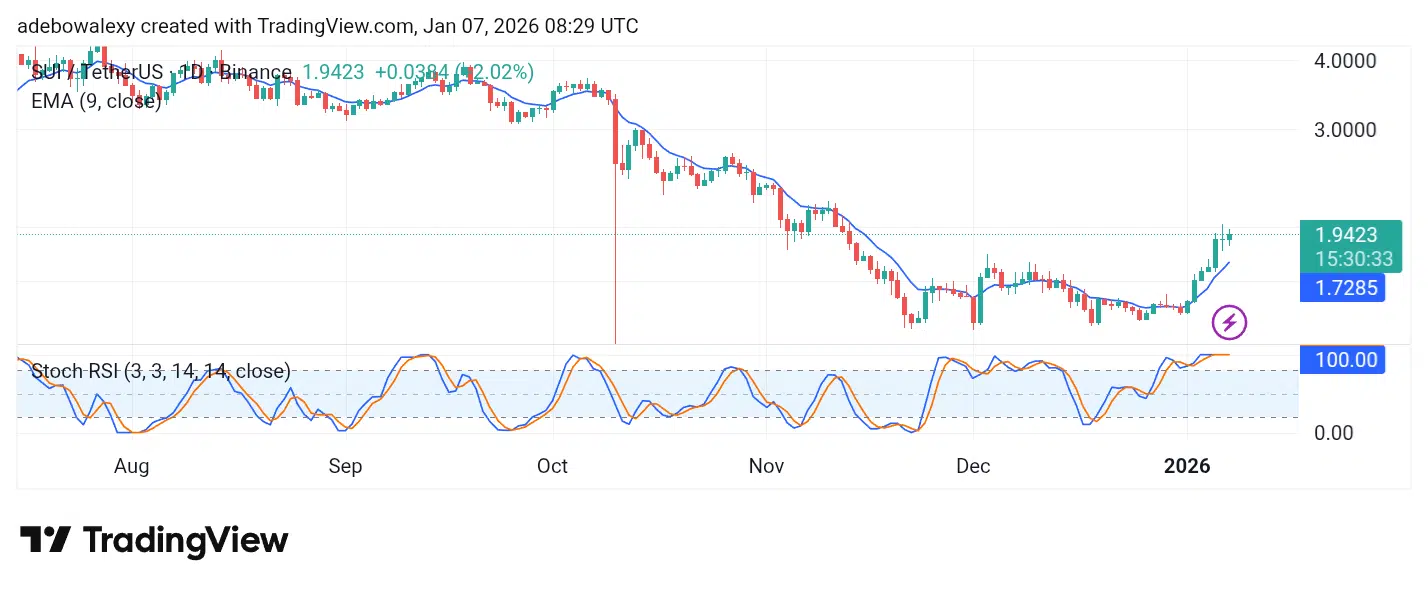The image size is (1428, 591).
Task: Click the Dec label on time axis
Action: tap(973, 466)
